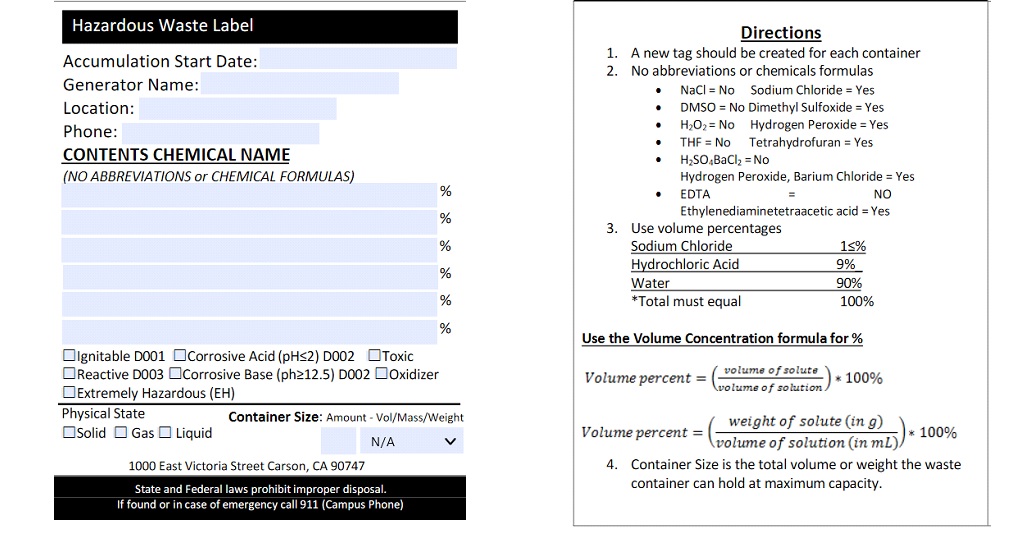
Task: Check the Ignitable D001 checkbox
Action: 69,355
